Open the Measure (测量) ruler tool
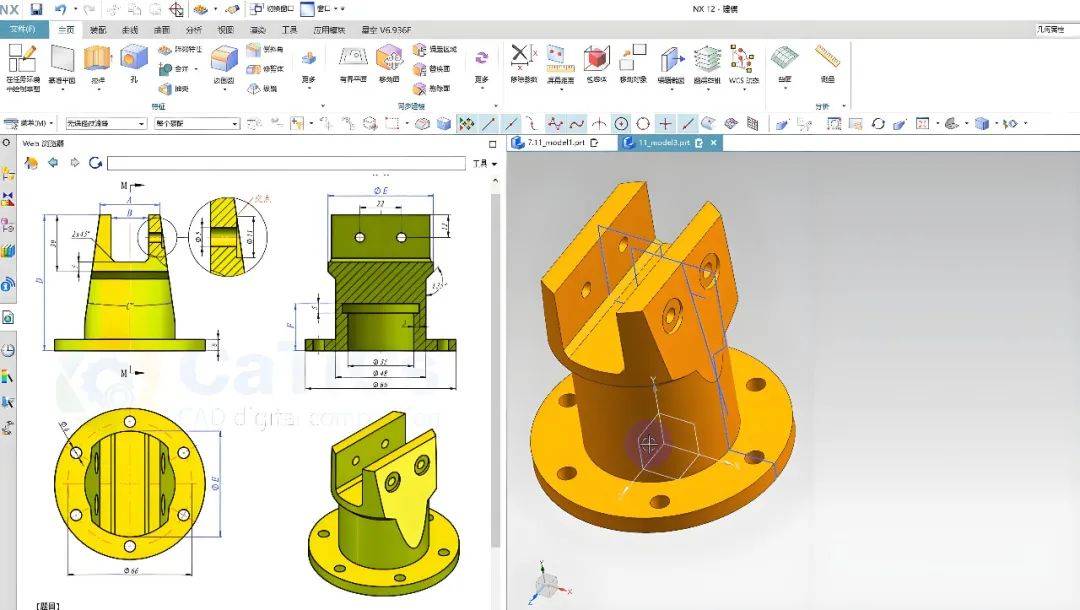 click(x=826, y=63)
